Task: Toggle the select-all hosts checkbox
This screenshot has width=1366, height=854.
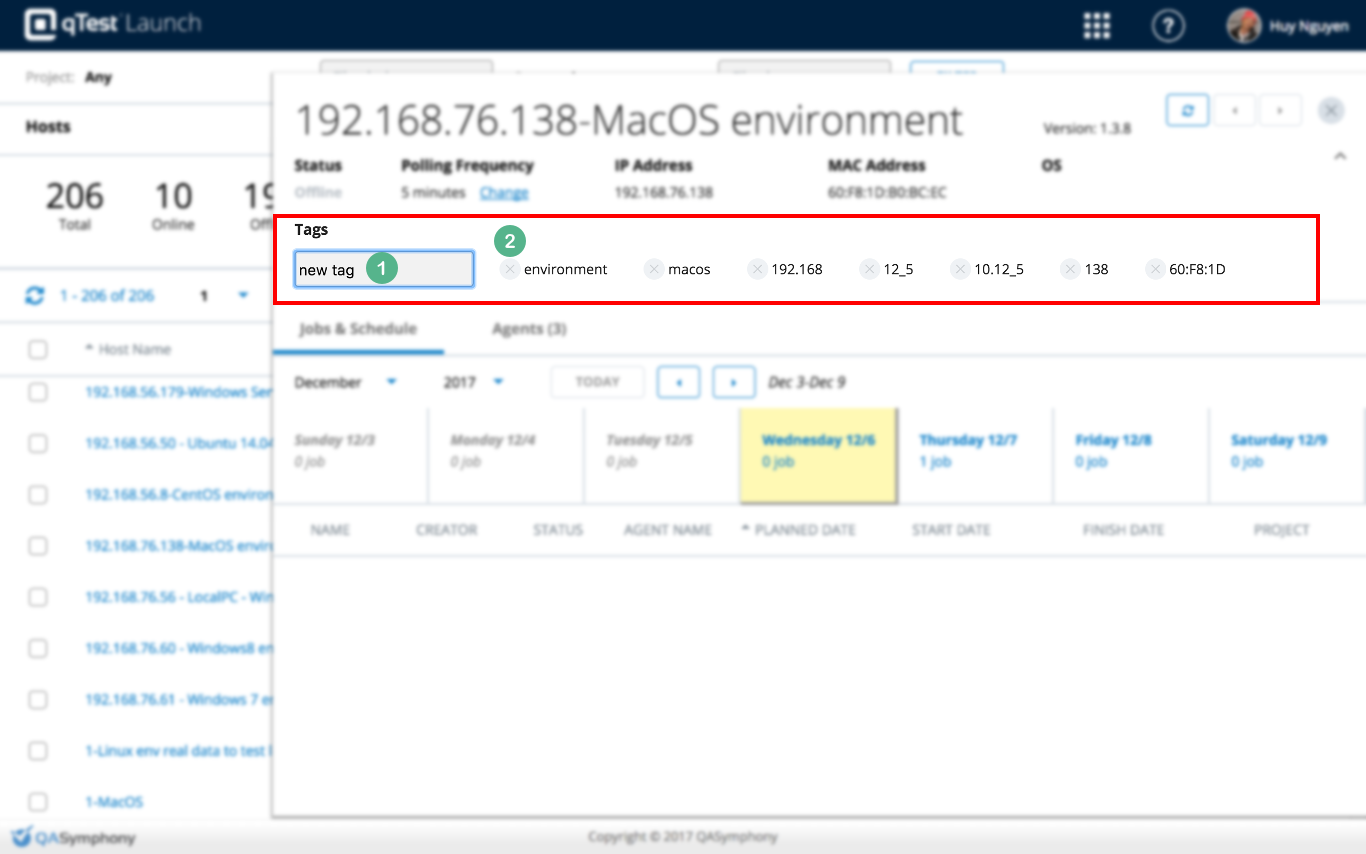Action: click(x=38, y=349)
